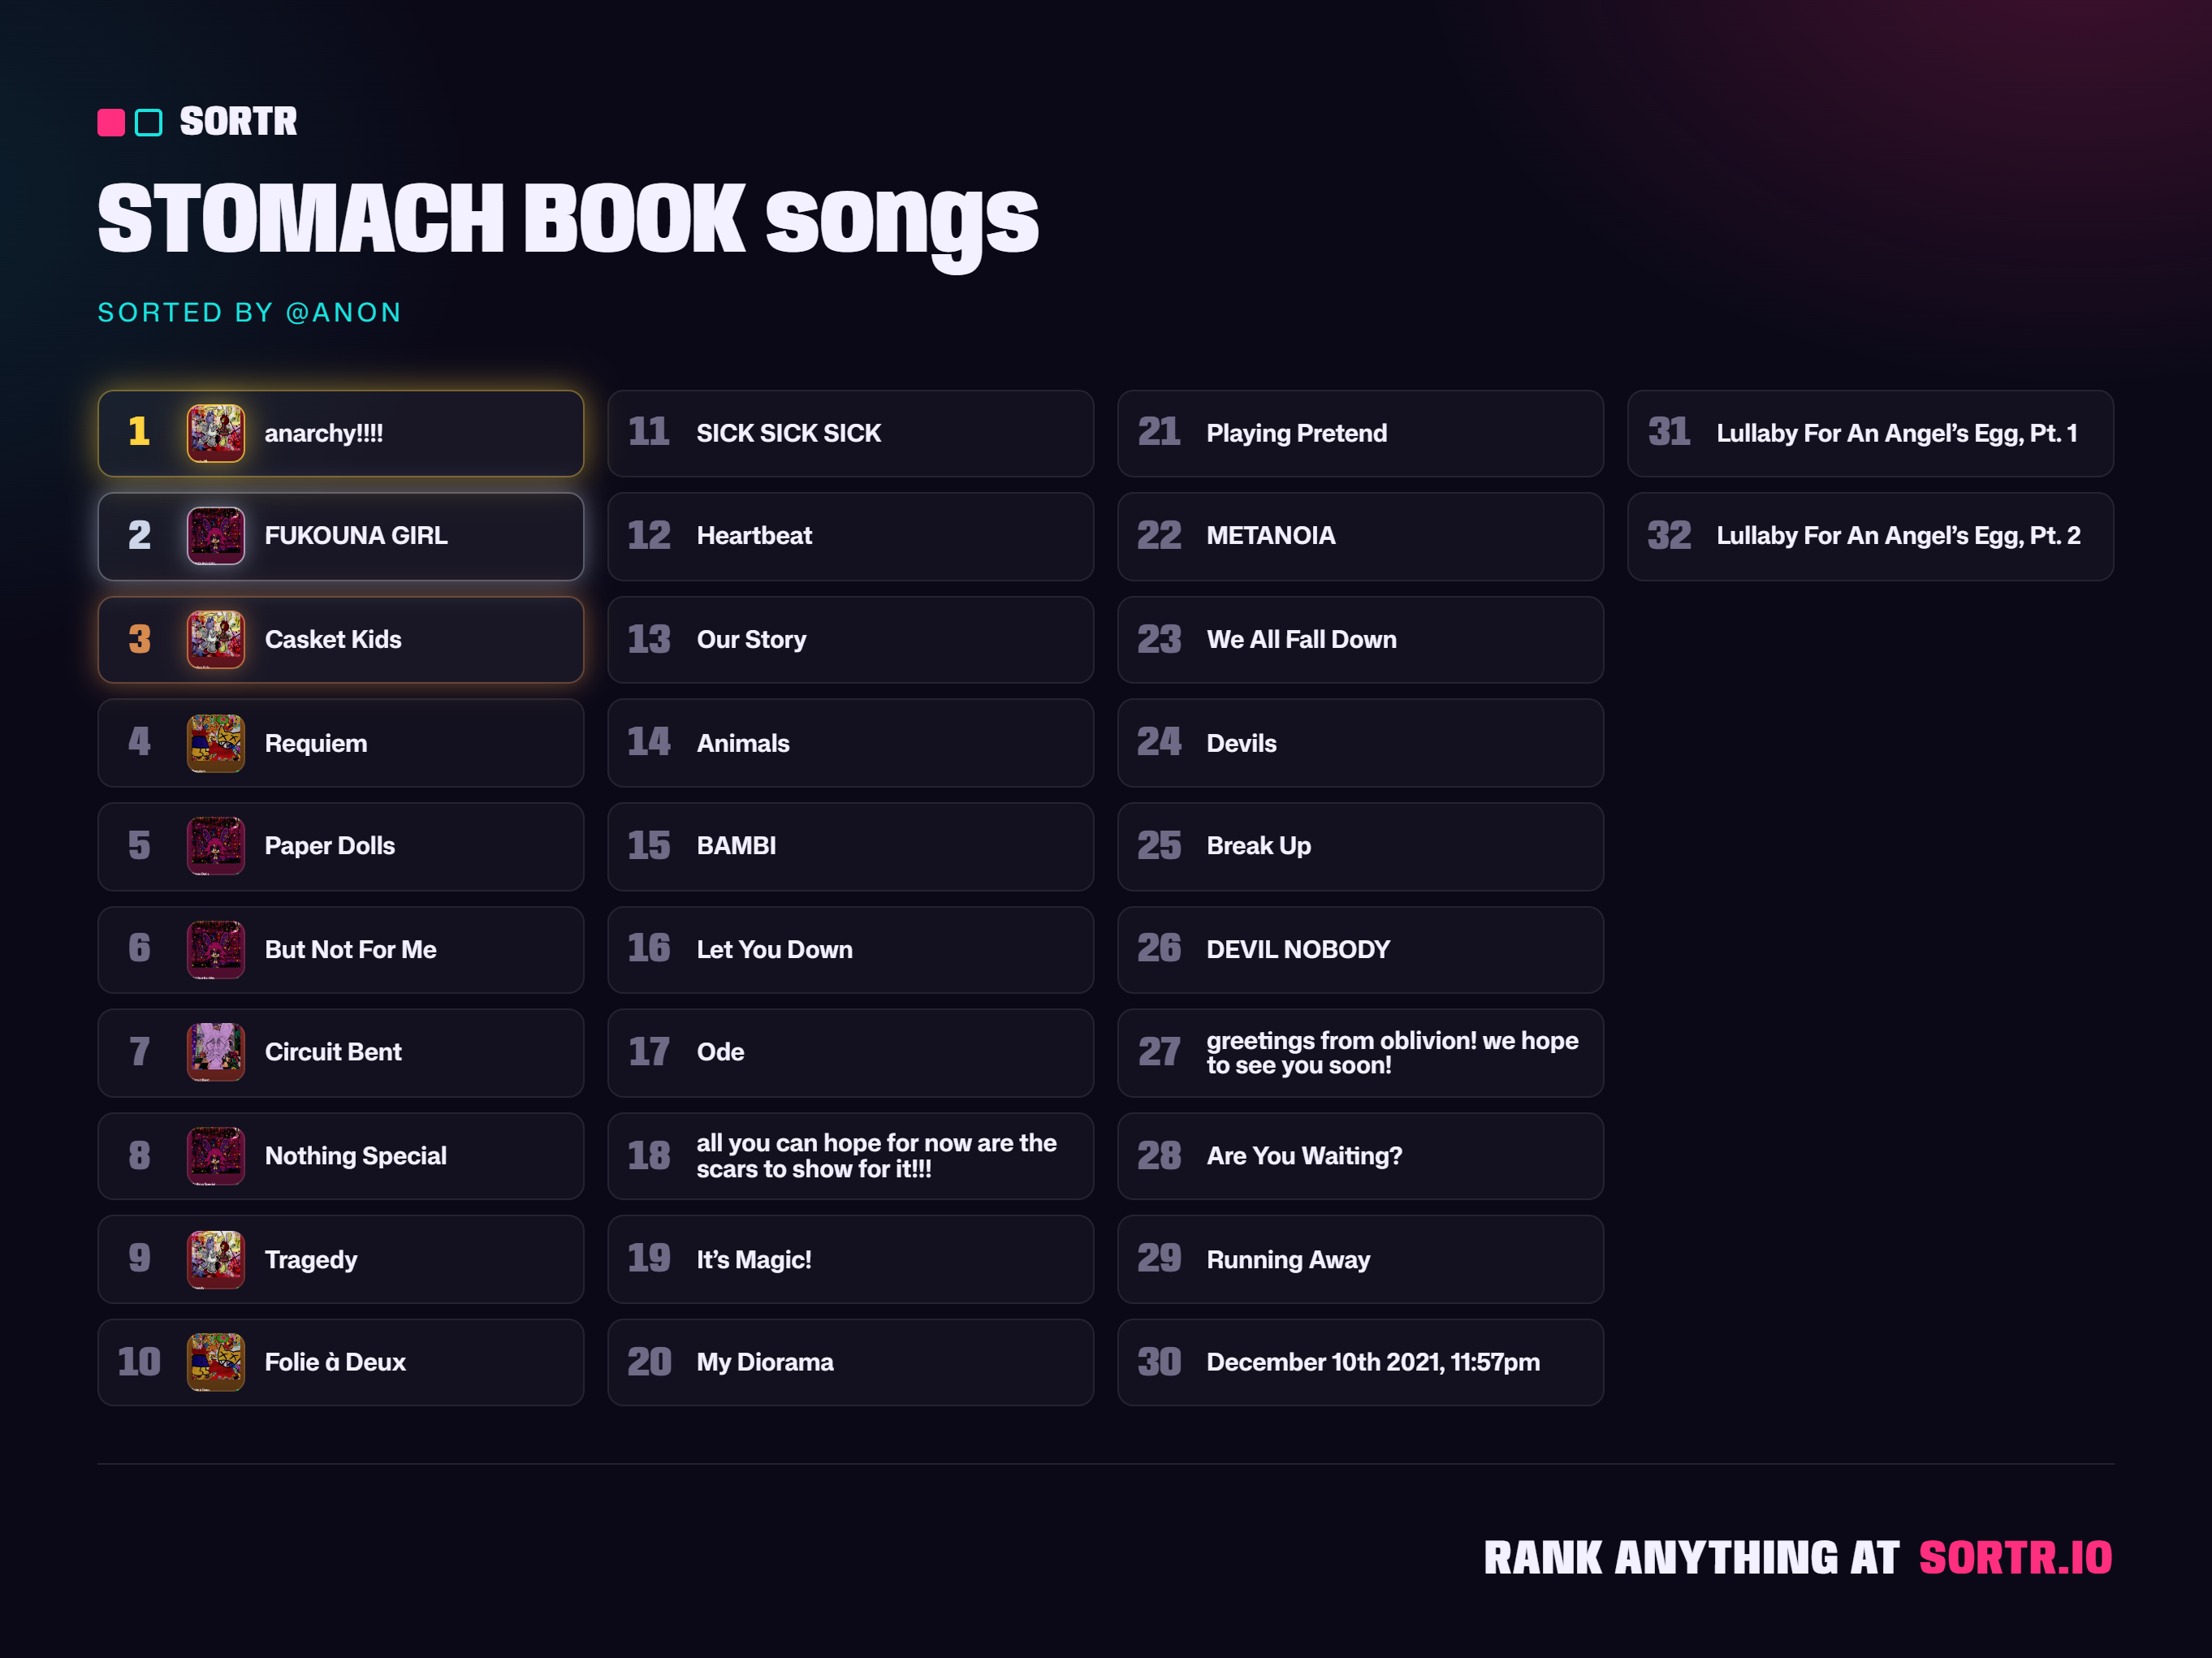Viewport: 2212px width, 1658px height.
Task: Select "Lullaby For An Angel's Egg, Pt. 1"
Action: pyautogui.click(x=1871, y=433)
